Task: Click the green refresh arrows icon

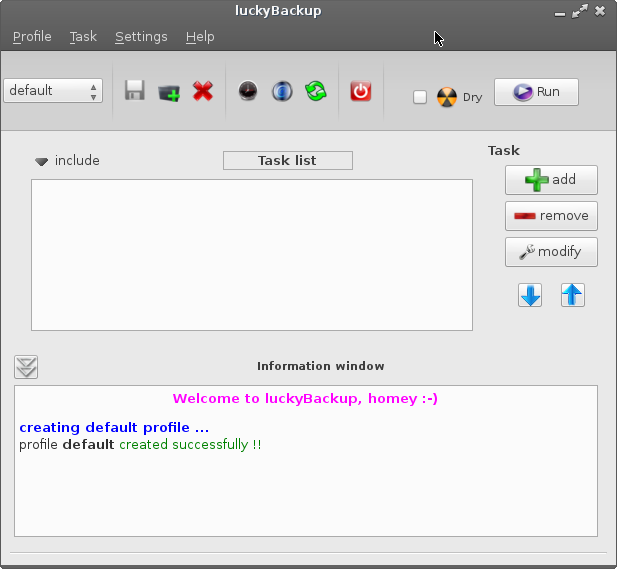Action: (x=316, y=91)
